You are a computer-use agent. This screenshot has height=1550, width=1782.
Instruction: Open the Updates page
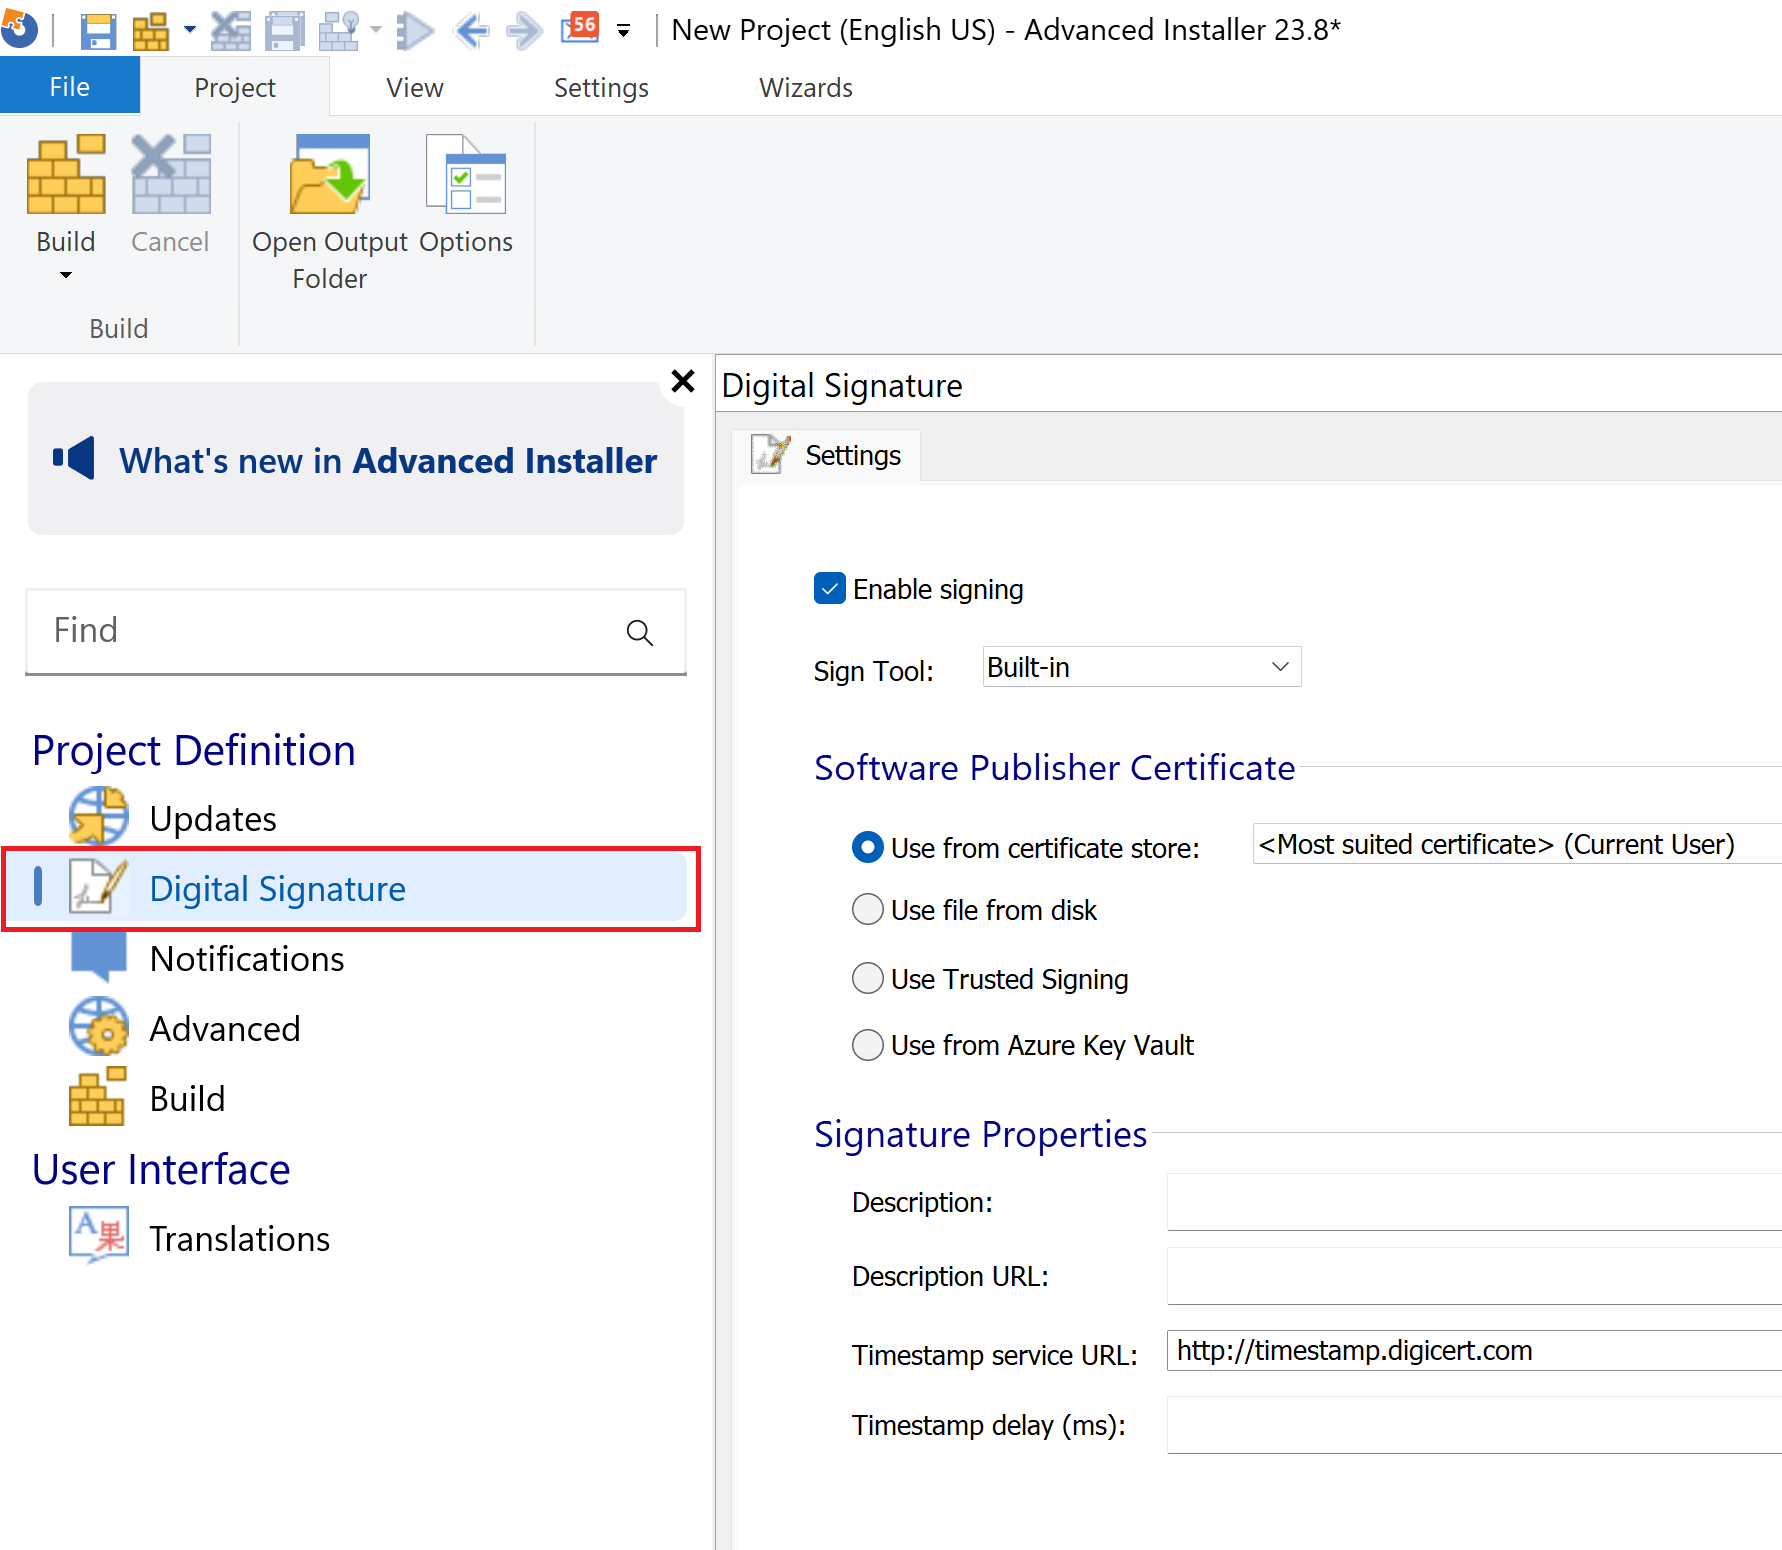click(x=213, y=819)
